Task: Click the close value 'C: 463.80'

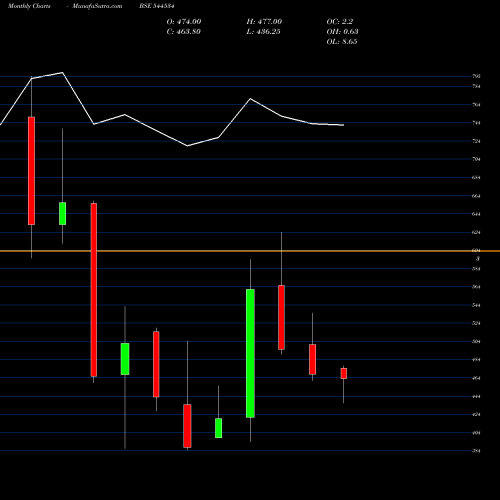Action: [184, 32]
